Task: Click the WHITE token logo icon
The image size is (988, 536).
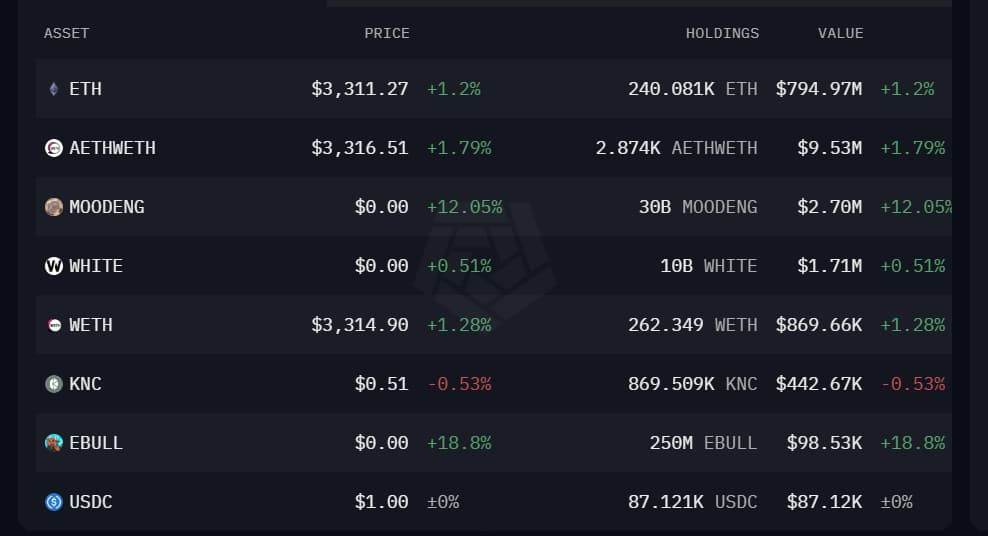Action: 54,266
